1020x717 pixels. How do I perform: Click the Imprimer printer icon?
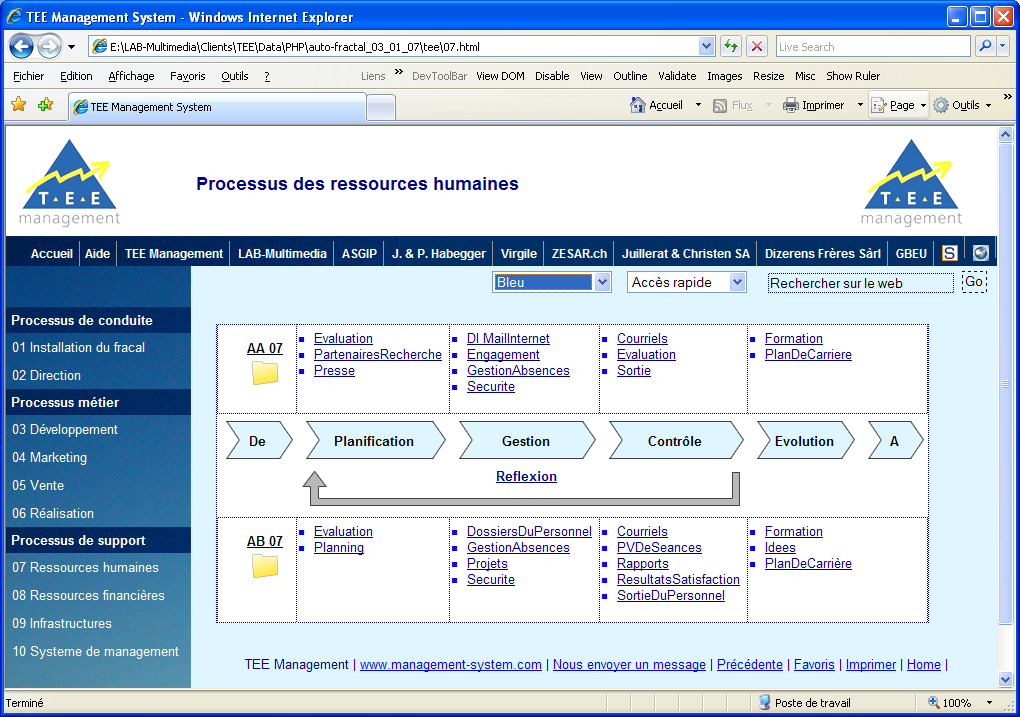790,105
